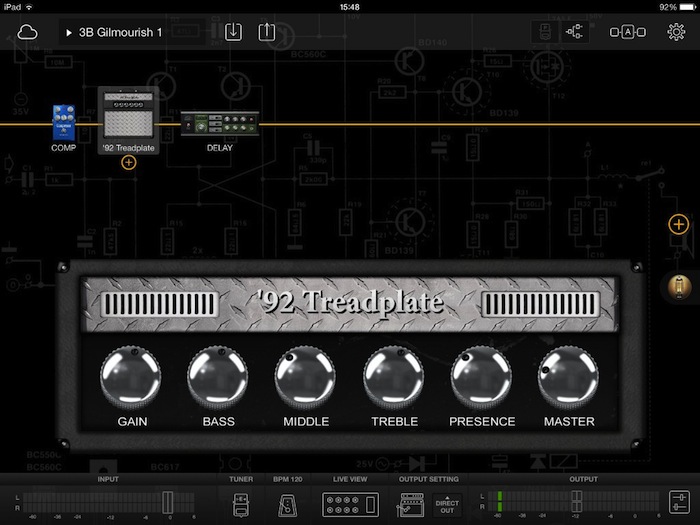Viewport: 700px width, 525px height.
Task: Click the GAIN knob
Action: coord(131,379)
